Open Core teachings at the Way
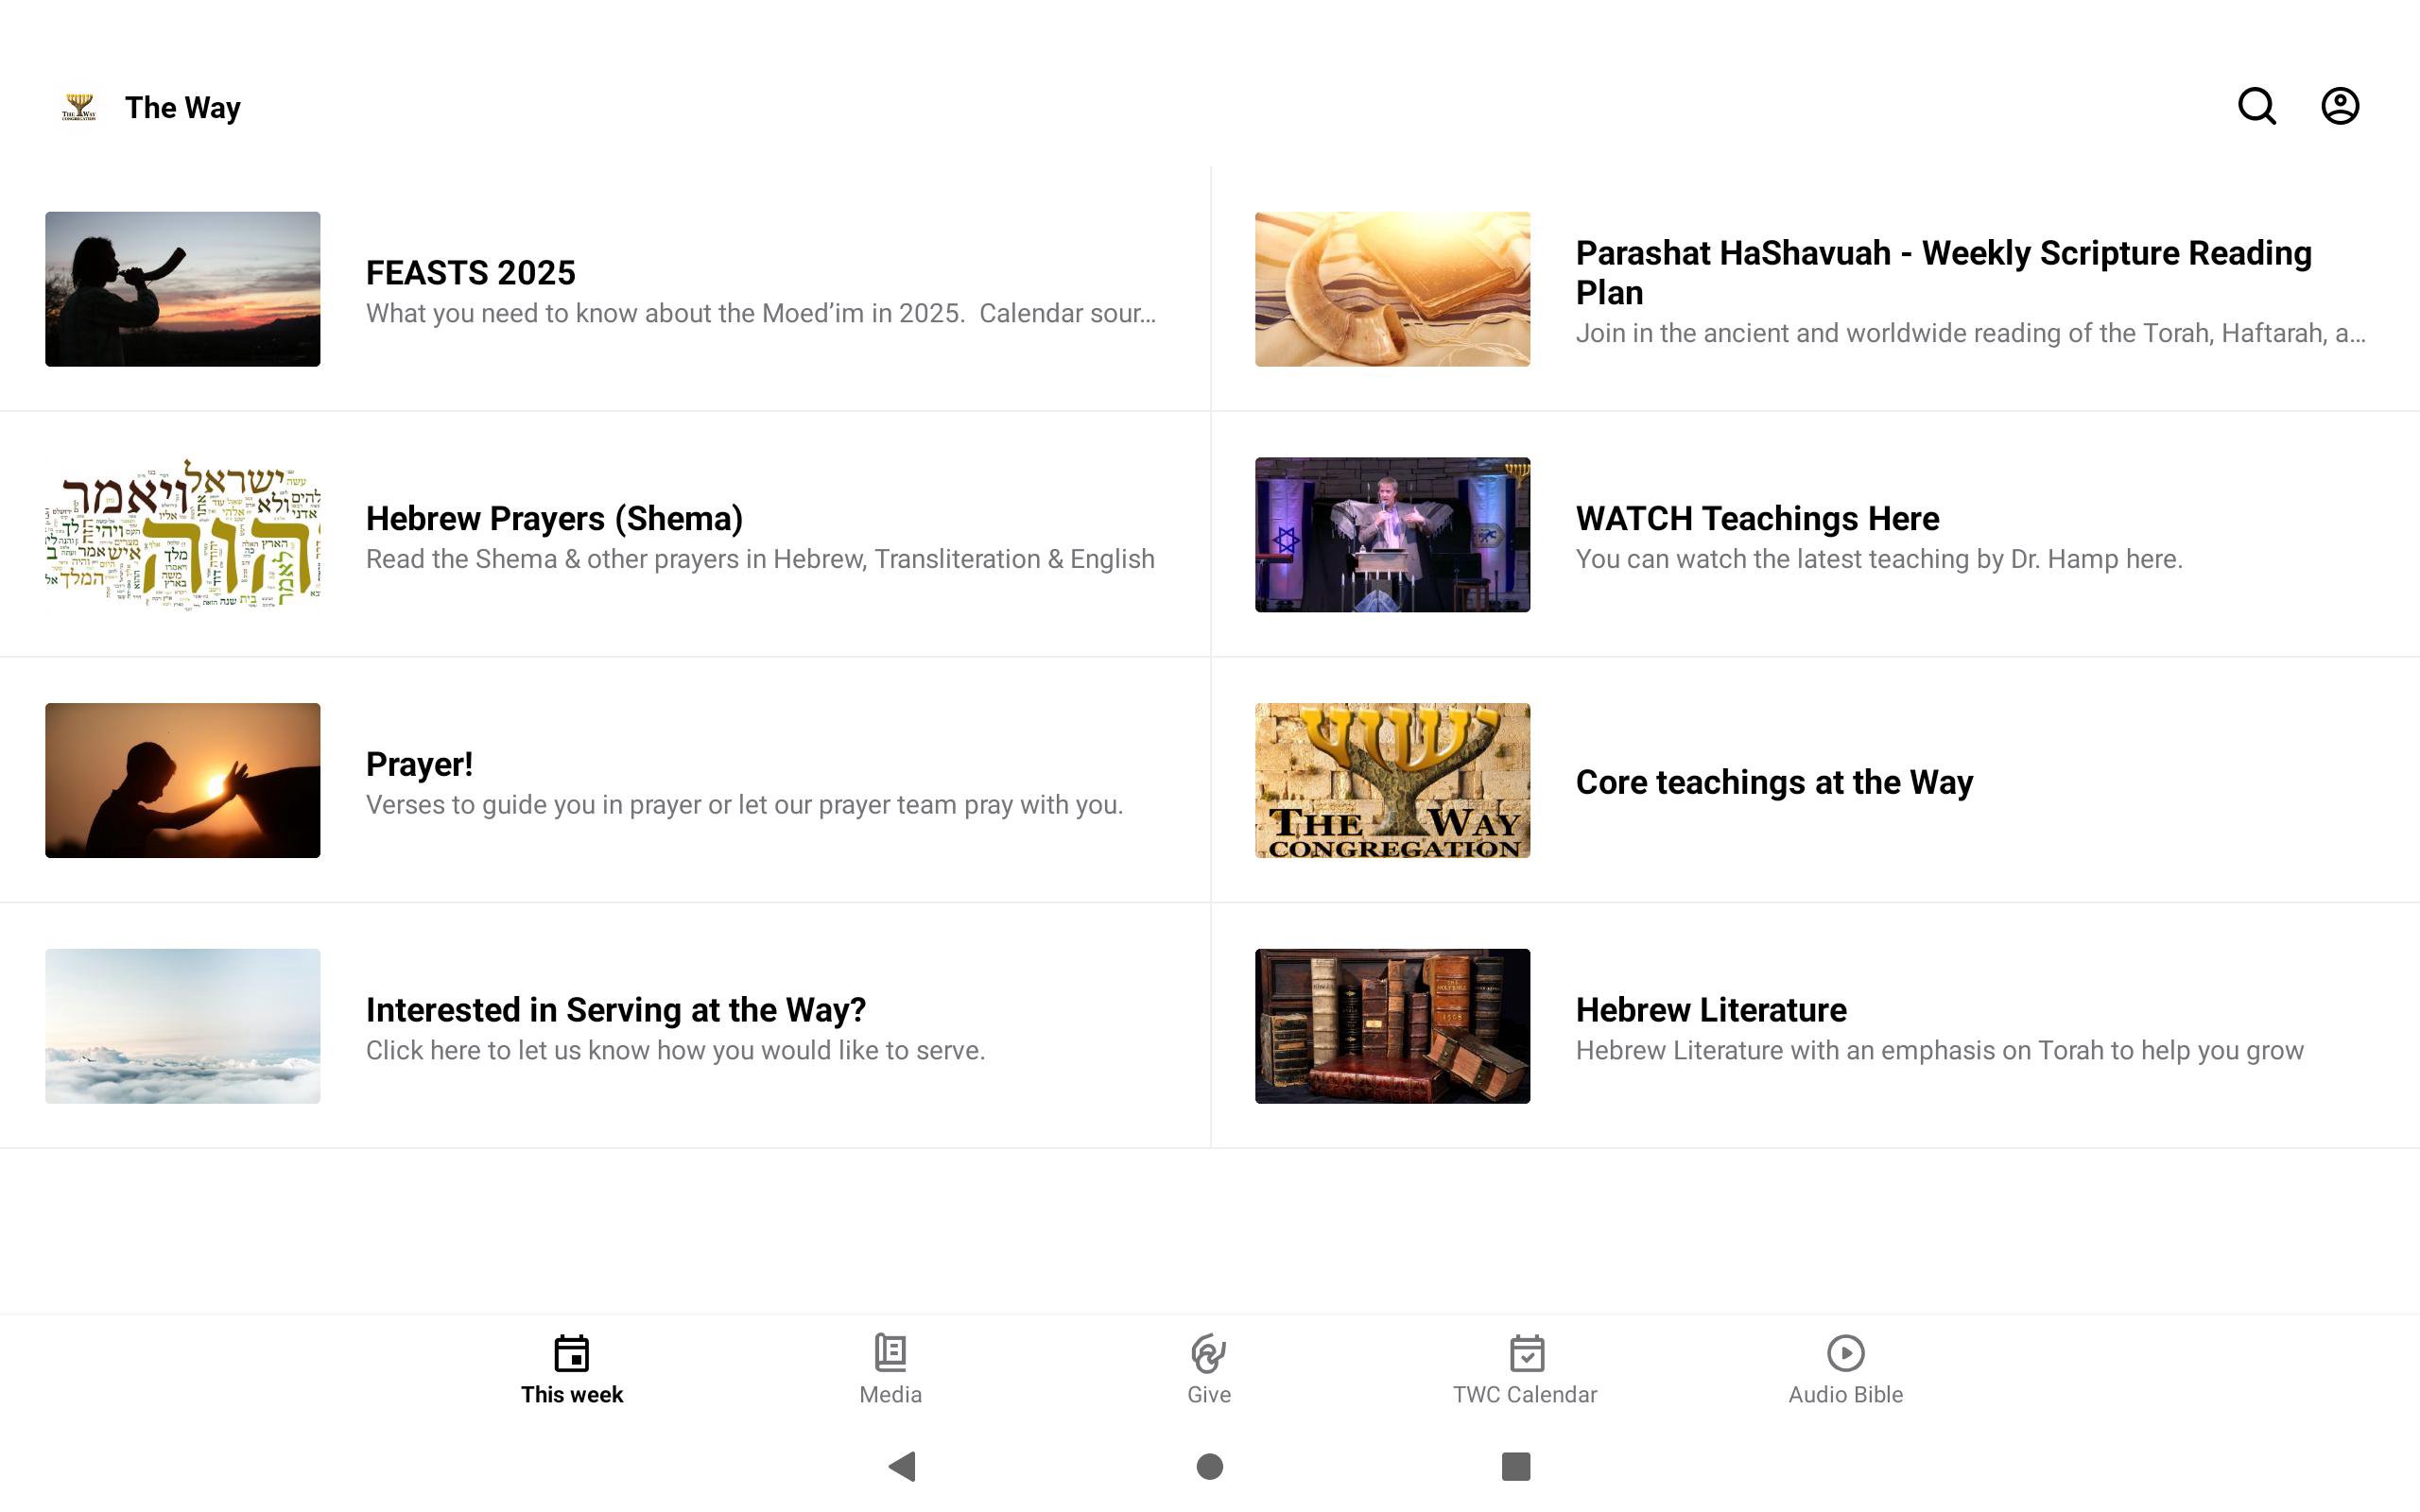Viewport: 2420px width, 1512px height. coord(1774,782)
